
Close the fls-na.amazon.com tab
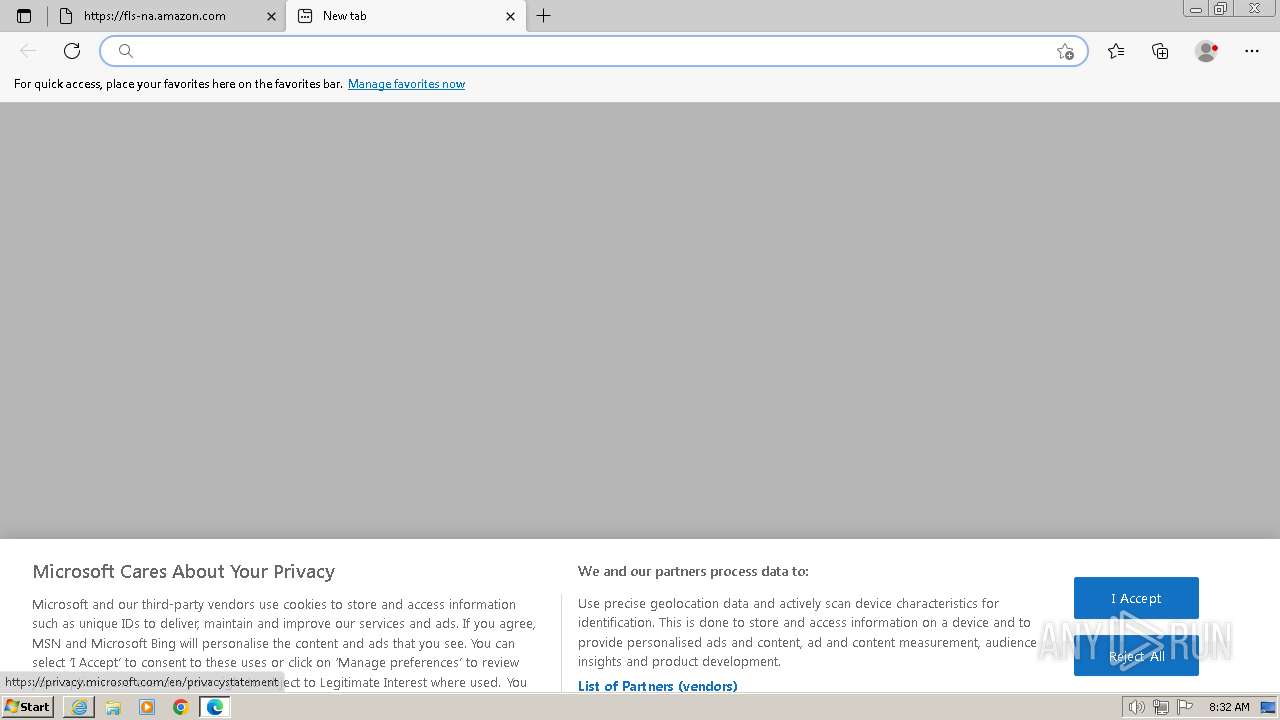[271, 16]
